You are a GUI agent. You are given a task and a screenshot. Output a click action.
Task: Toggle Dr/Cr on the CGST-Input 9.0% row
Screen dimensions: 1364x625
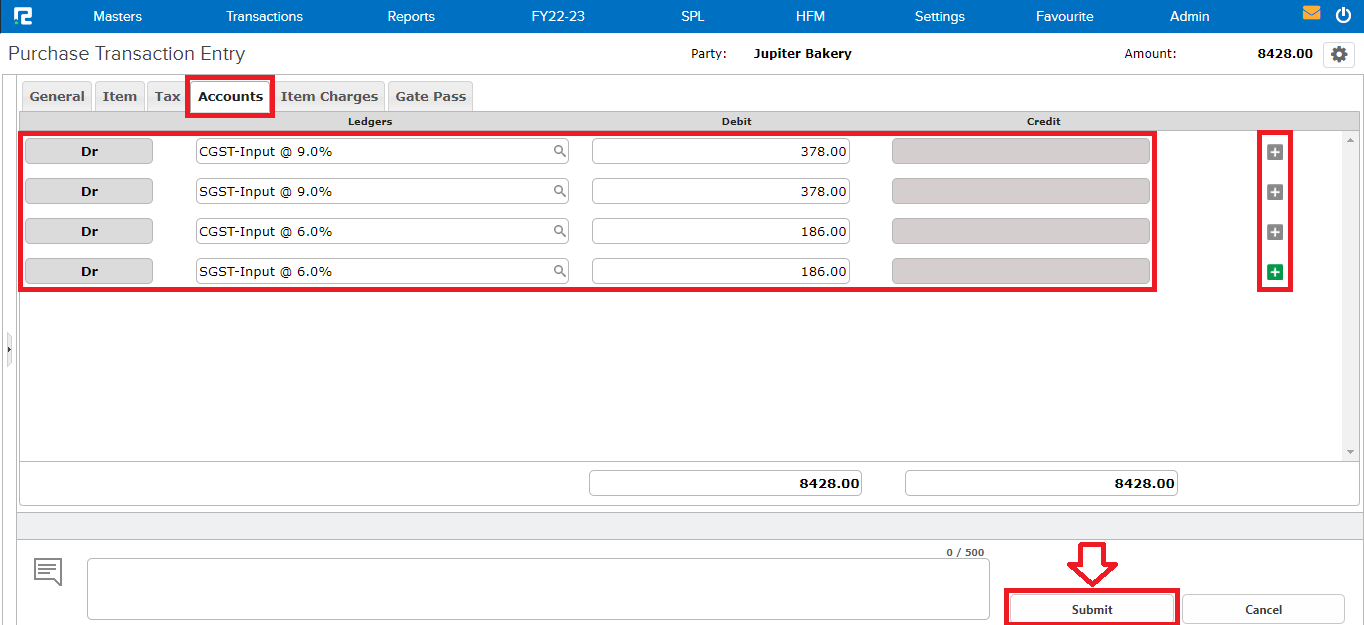88,150
